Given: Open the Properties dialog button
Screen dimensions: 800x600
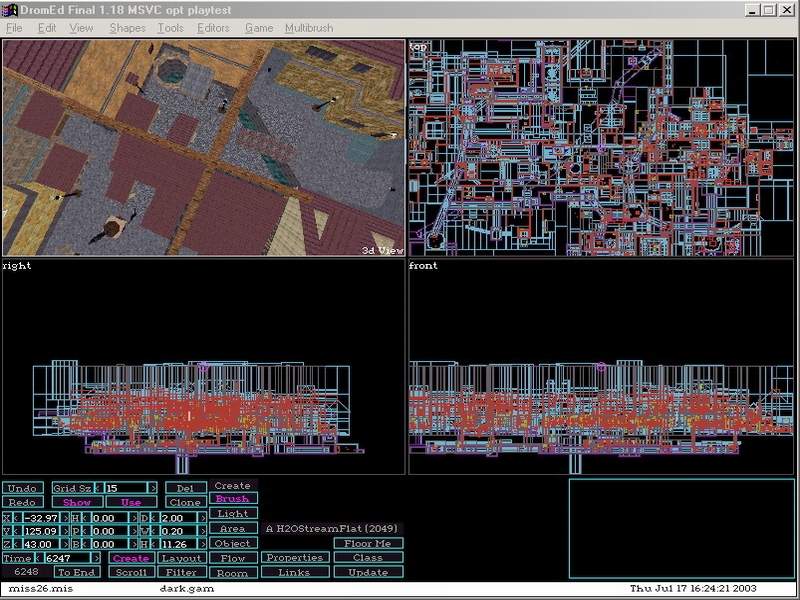Looking at the screenshot, I should pyautogui.click(x=295, y=558).
